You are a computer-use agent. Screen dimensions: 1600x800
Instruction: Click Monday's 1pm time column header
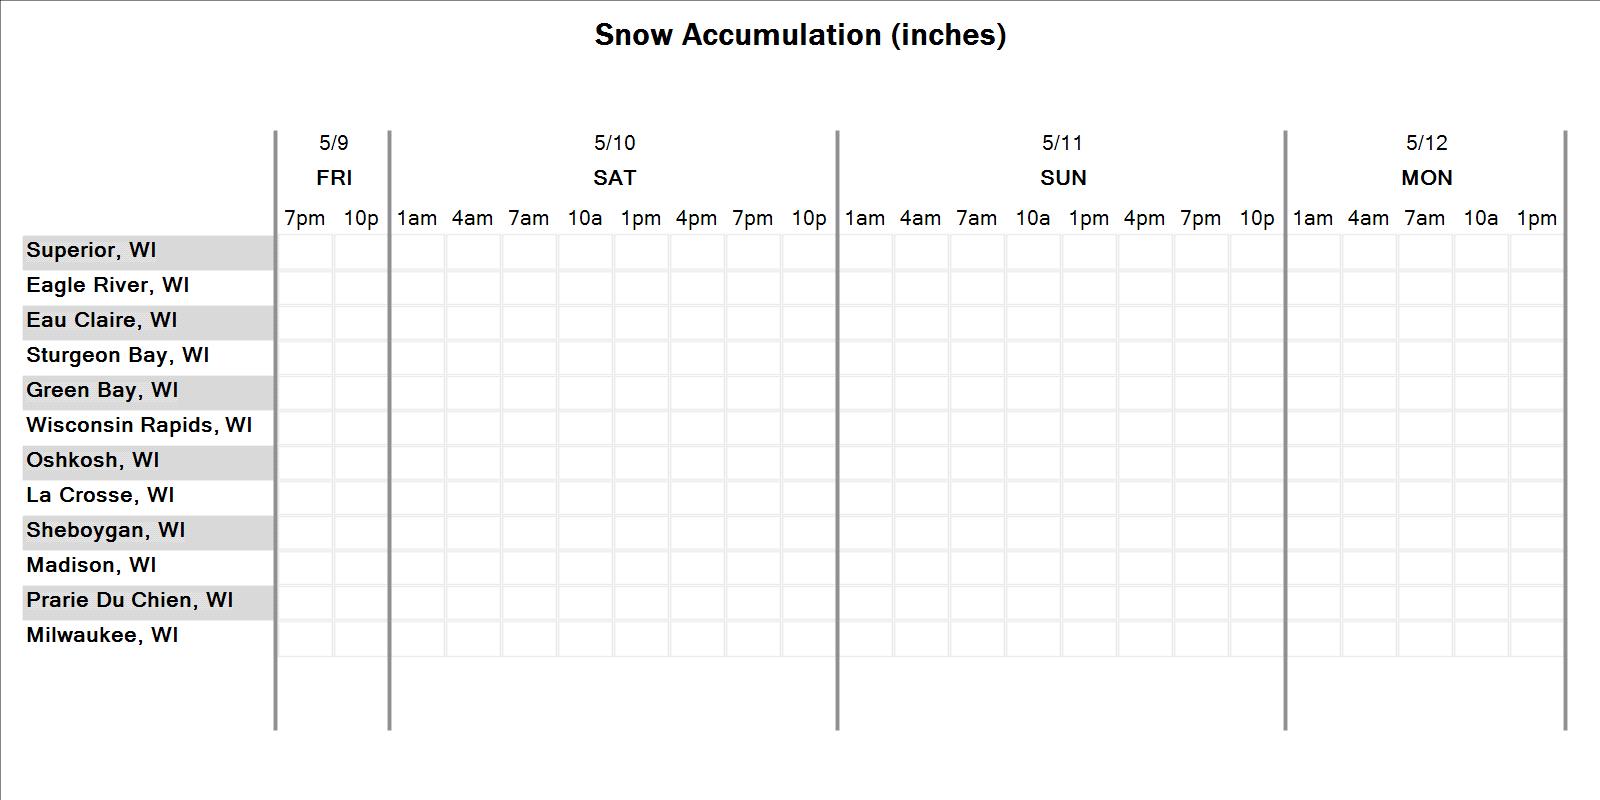coord(1537,218)
